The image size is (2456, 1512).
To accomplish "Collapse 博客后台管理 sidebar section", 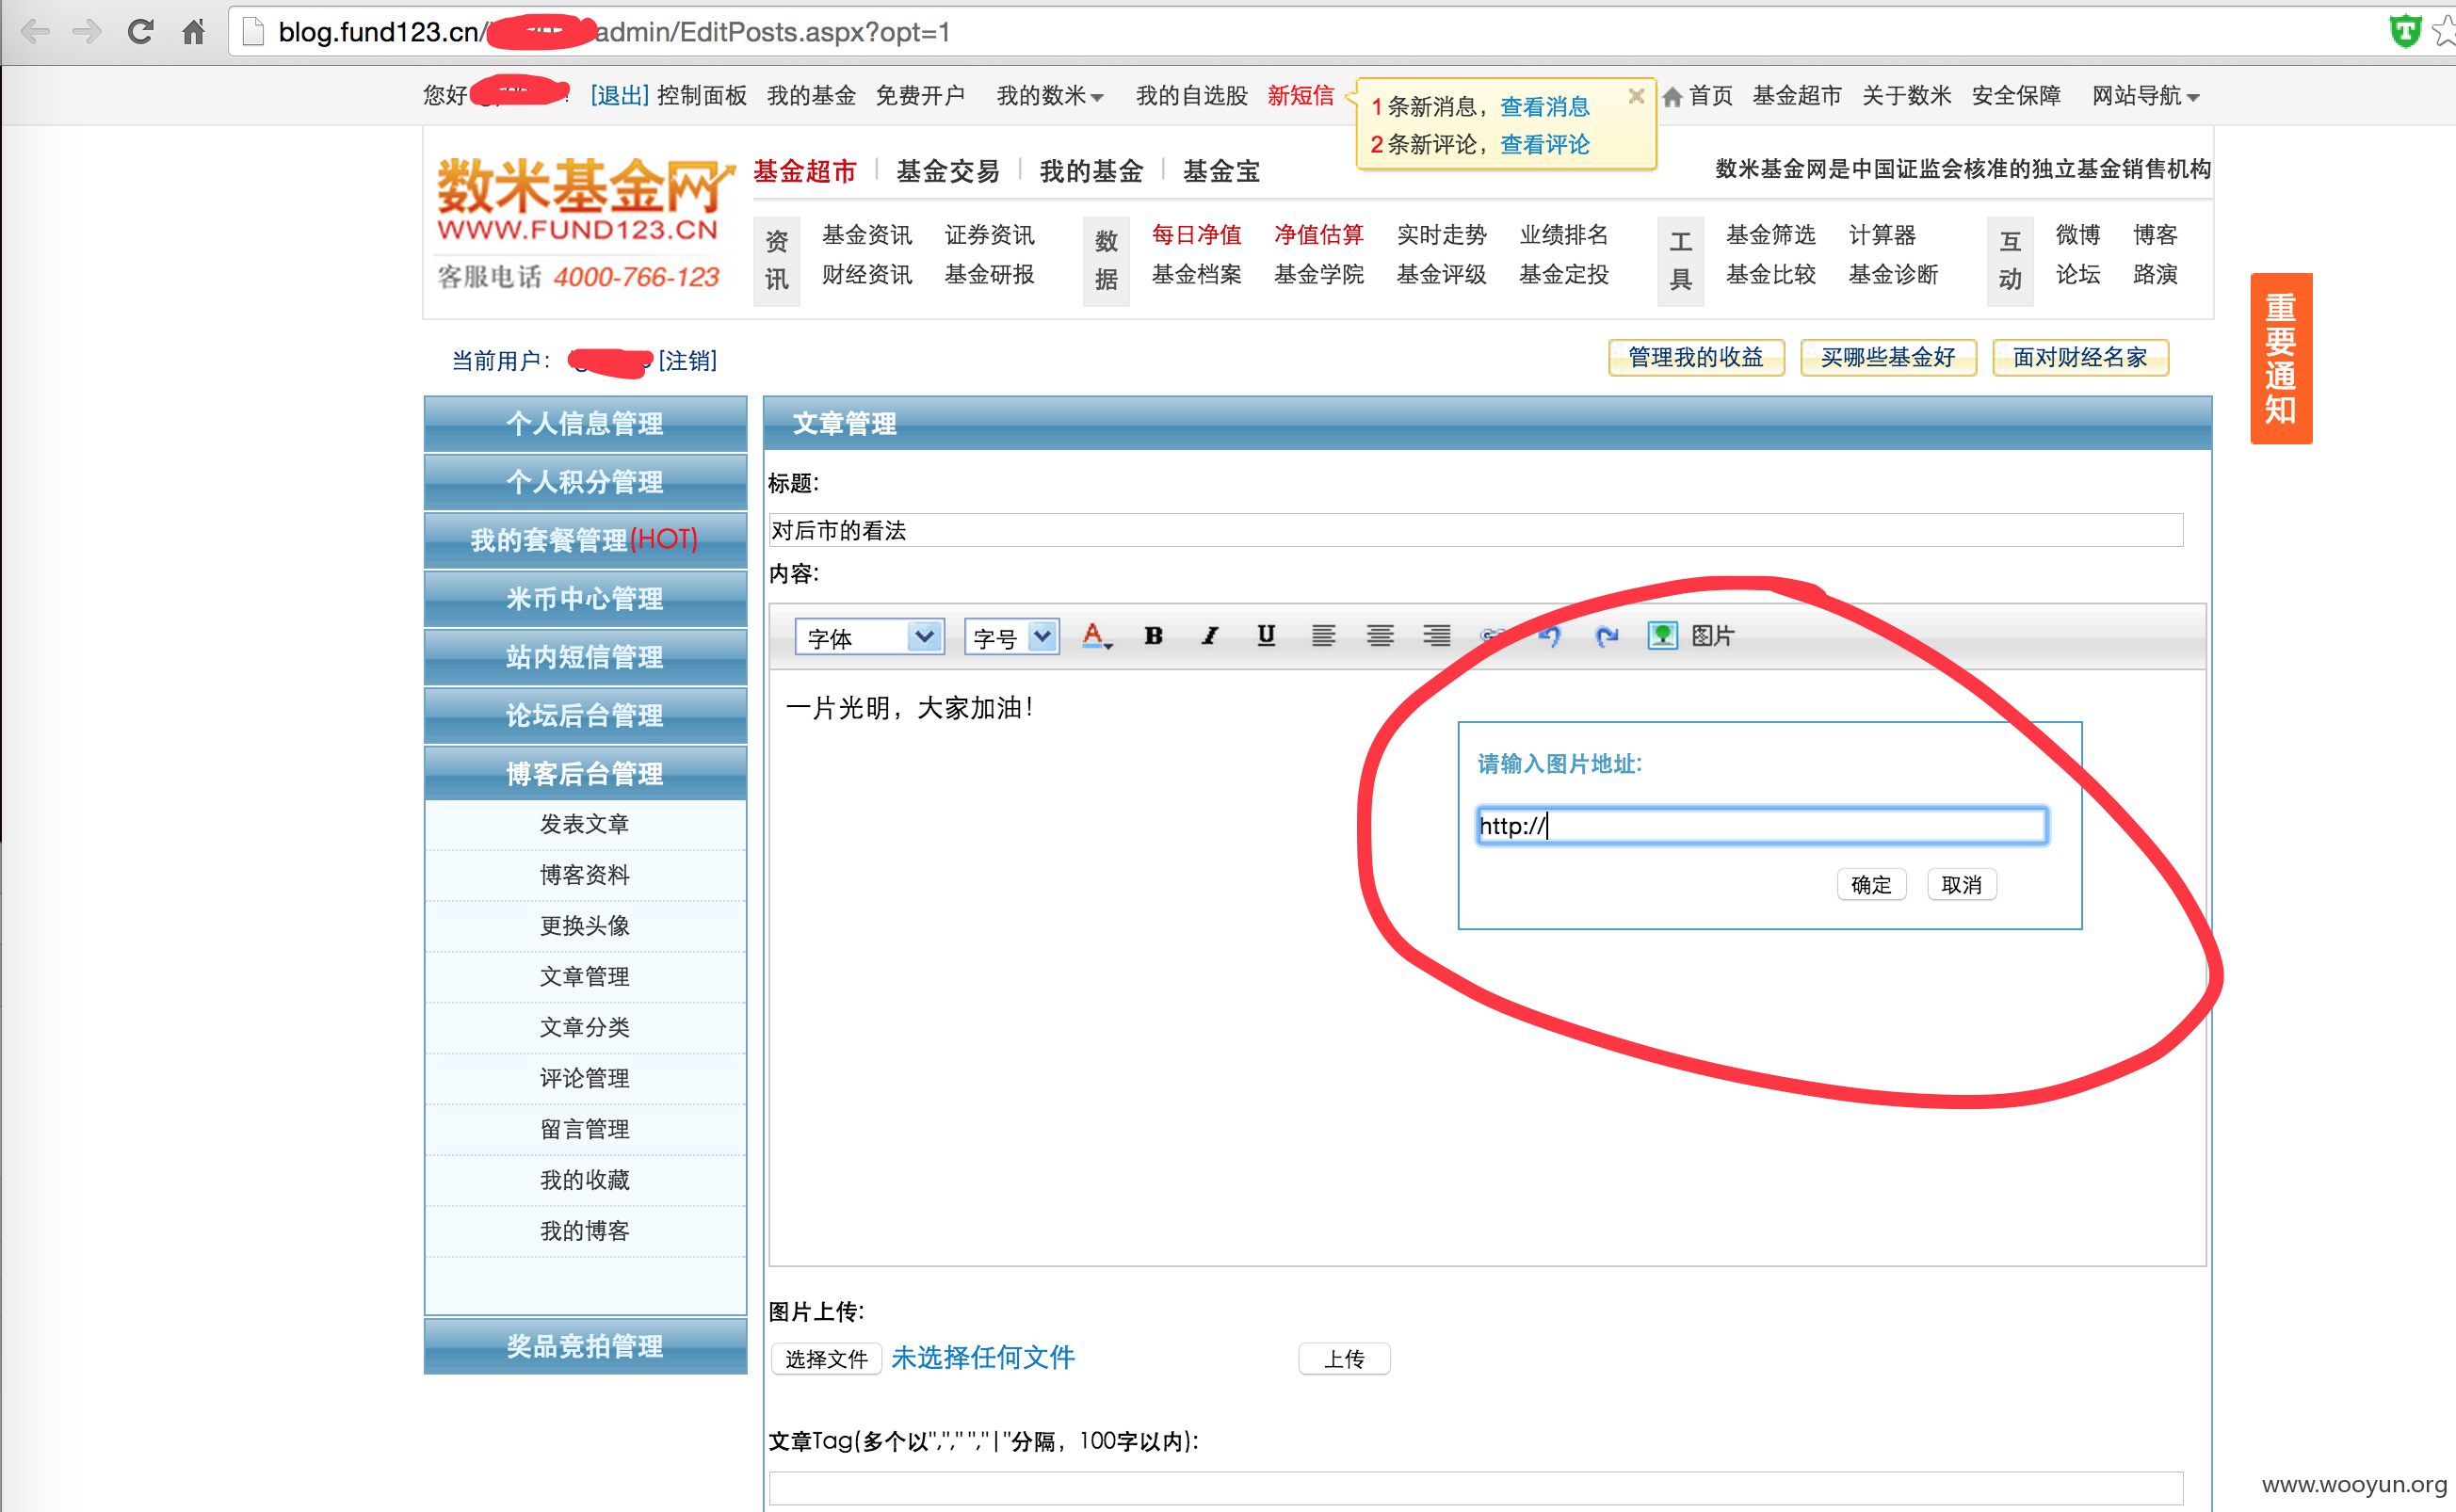I will (585, 773).
